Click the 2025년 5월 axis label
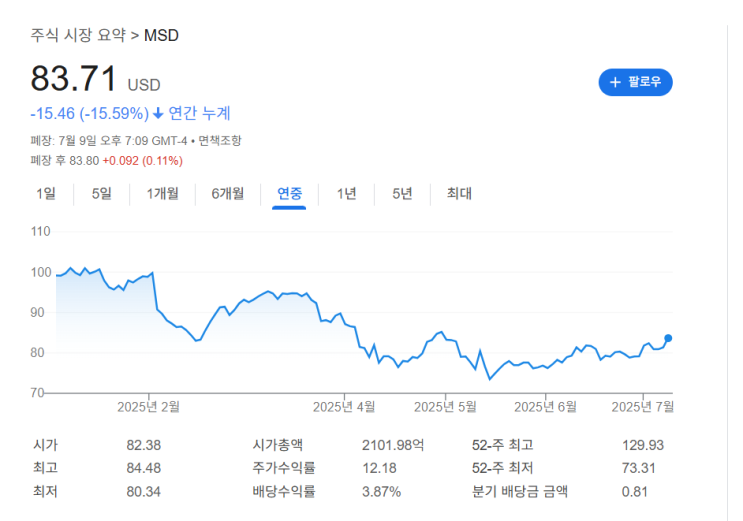The image size is (743, 521). point(445,407)
